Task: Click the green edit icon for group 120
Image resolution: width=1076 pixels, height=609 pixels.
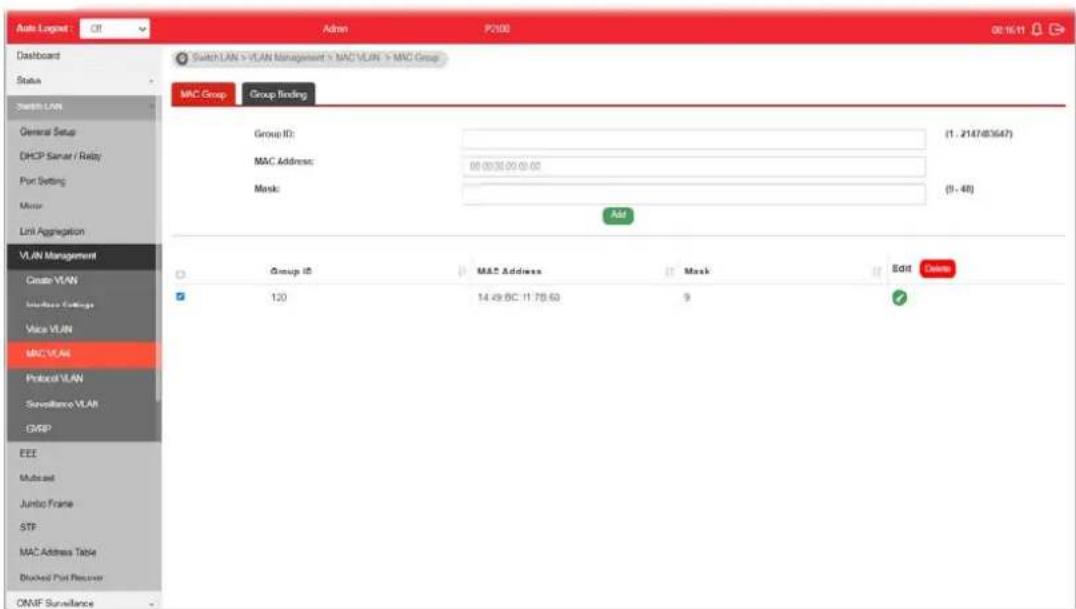Action: tap(899, 297)
